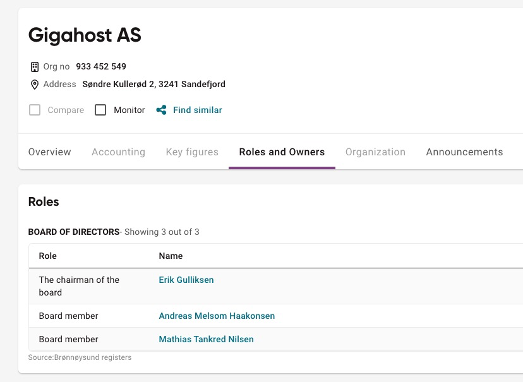Open the Accounting tab
Viewport: 523px width, 382px height.
coord(118,152)
